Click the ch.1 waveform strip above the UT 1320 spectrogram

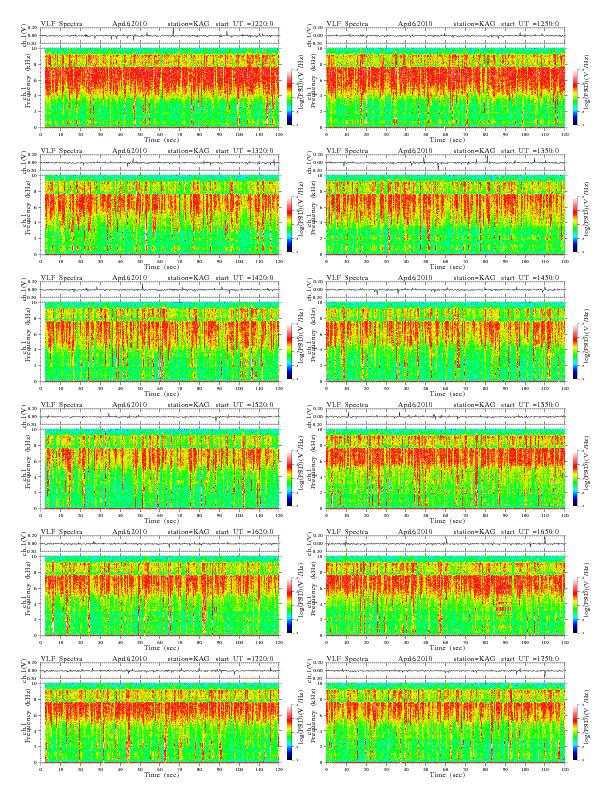(160, 163)
